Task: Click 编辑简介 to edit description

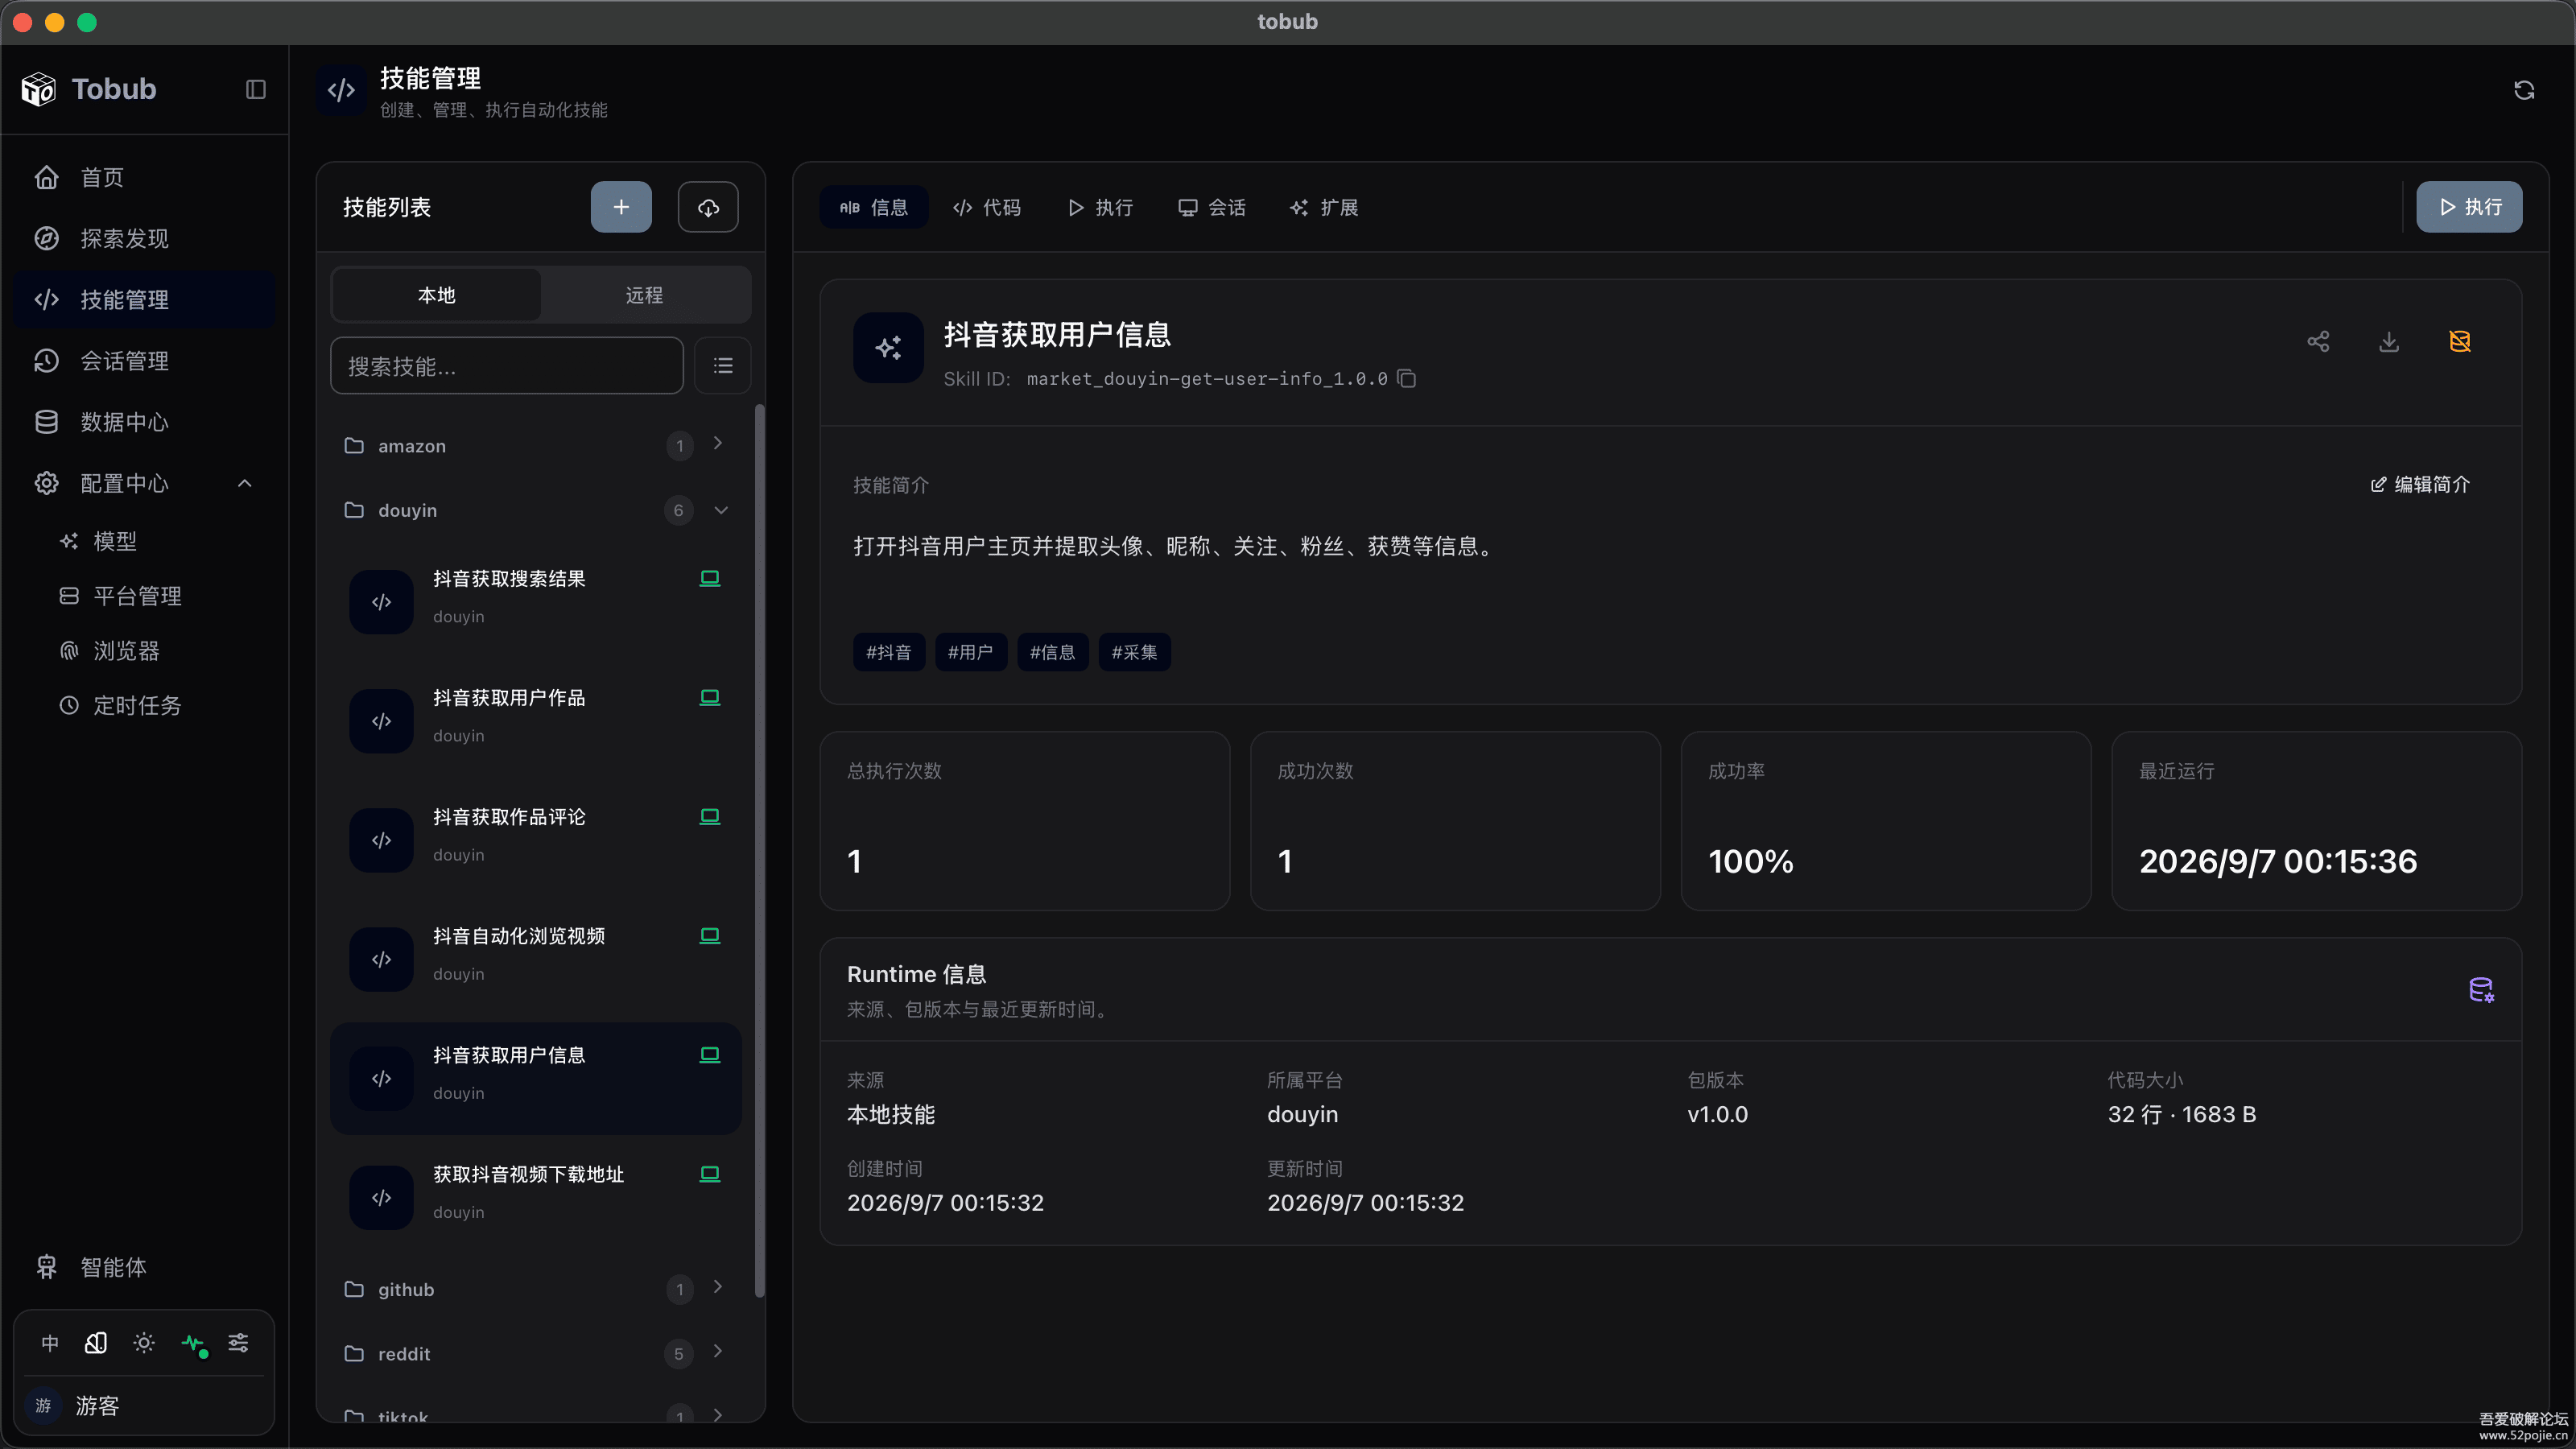Action: coord(2420,484)
